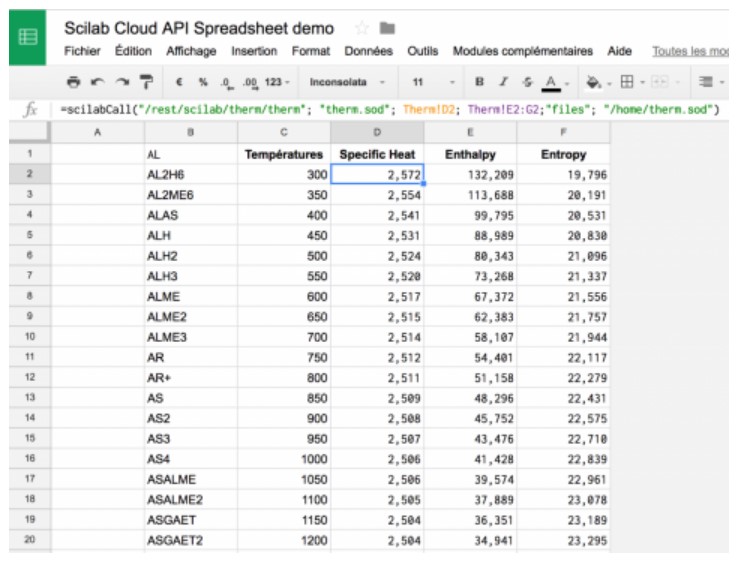Viewport: 746px width, 565px height.
Task: Open Modules complémentaires menu
Action: pyautogui.click(x=522, y=51)
